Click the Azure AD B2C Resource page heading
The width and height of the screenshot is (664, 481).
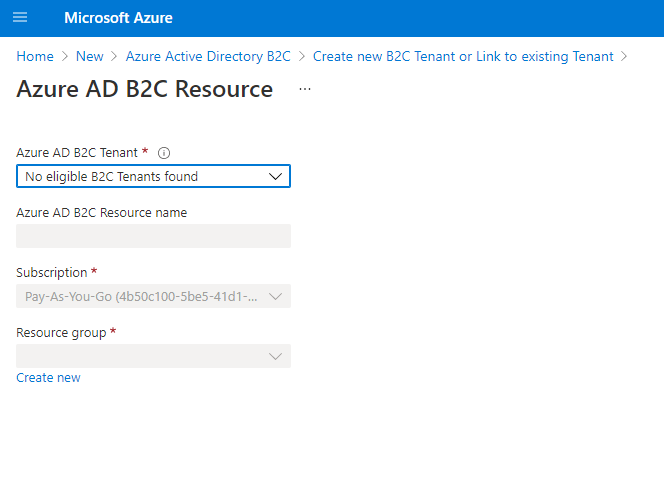pos(145,89)
